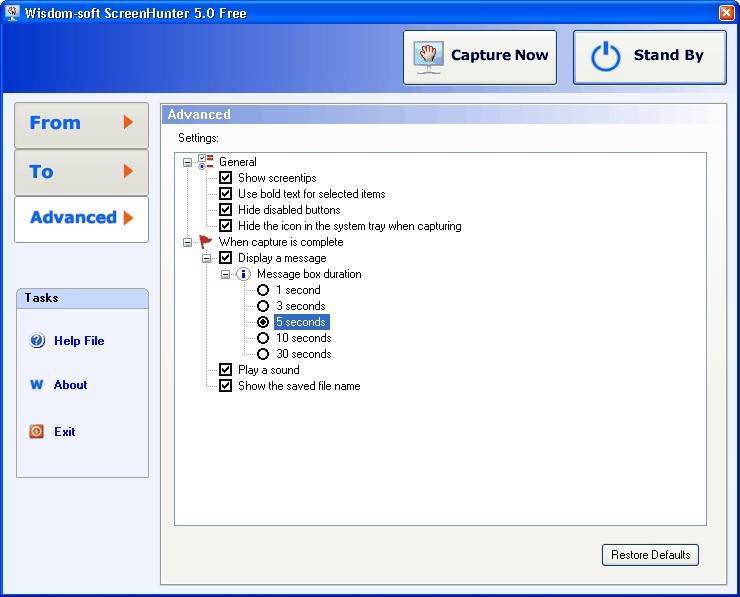Click the Stand By power icon

[605, 57]
